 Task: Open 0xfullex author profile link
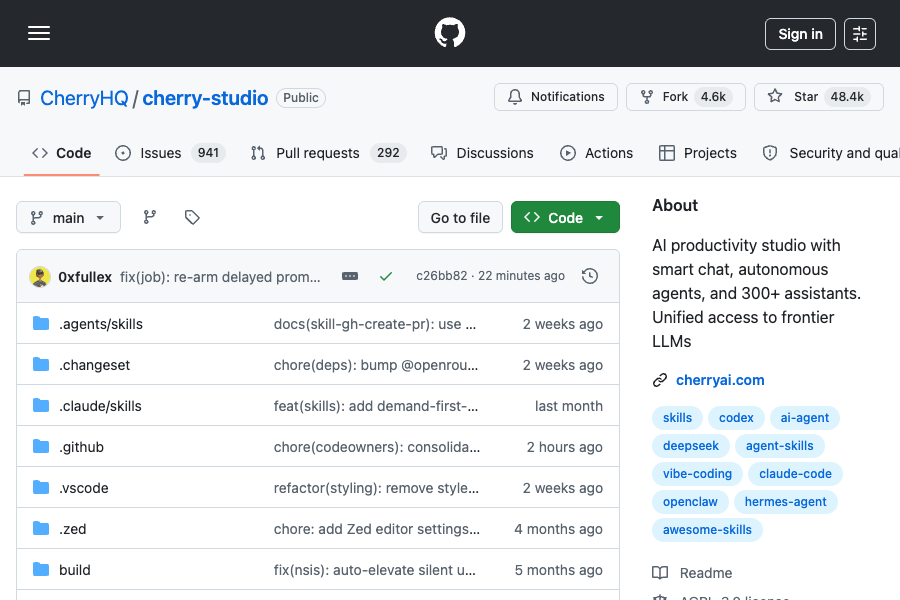[x=85, y=277]
